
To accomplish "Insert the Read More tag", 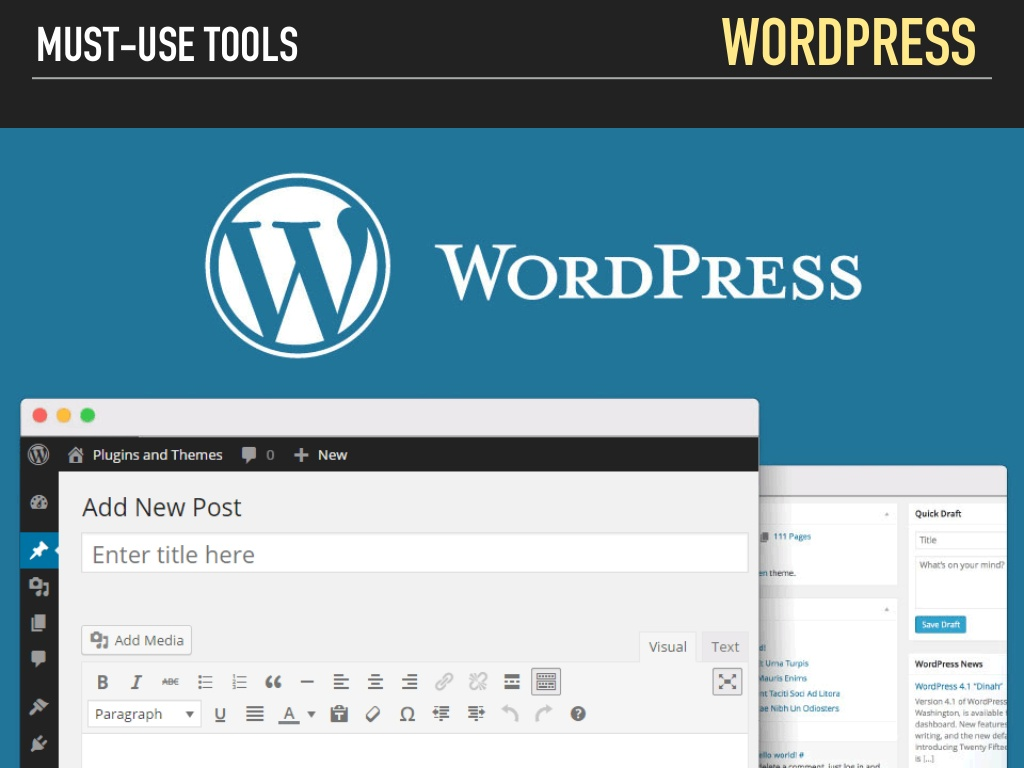I will click(x=512, y=682).
